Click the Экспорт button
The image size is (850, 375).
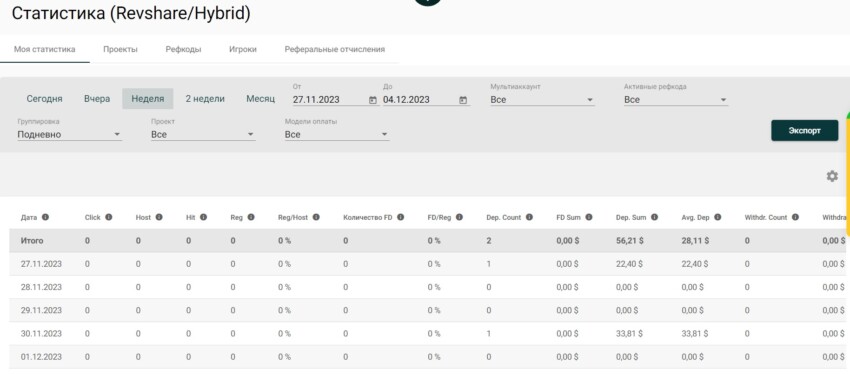click(x=804, y=131)
